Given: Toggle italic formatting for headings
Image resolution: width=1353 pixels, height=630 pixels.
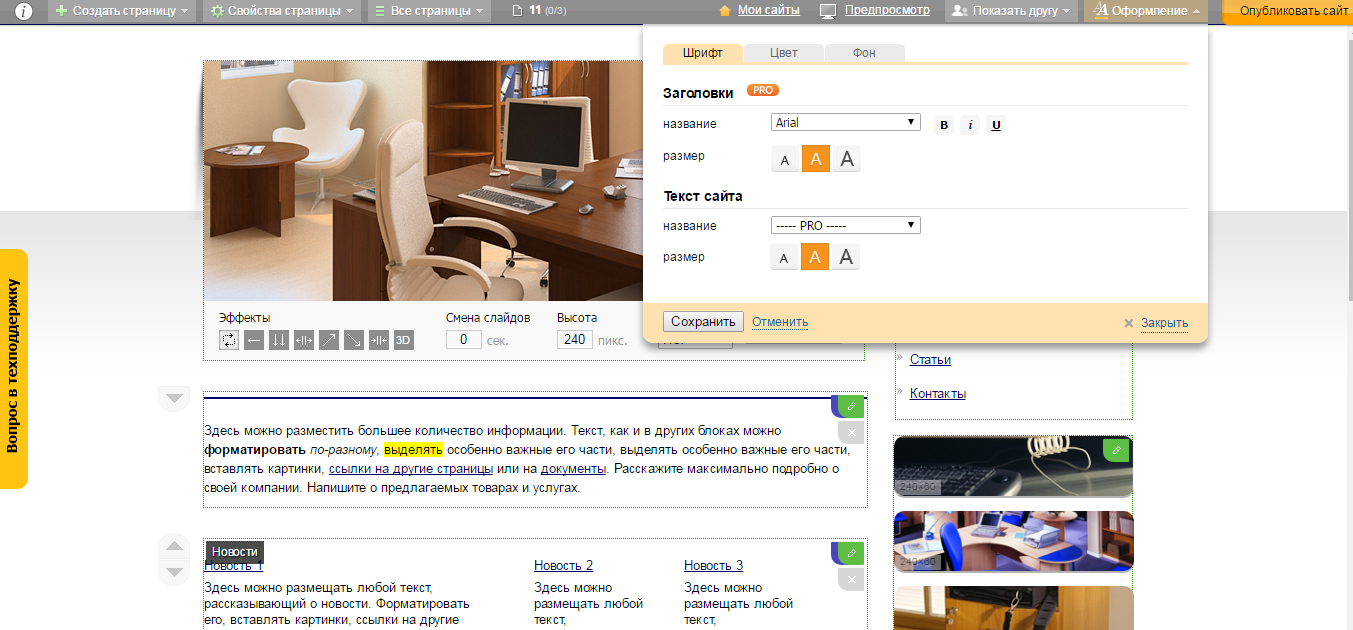Looking at the screenshot, I should (x=969, y=124).
